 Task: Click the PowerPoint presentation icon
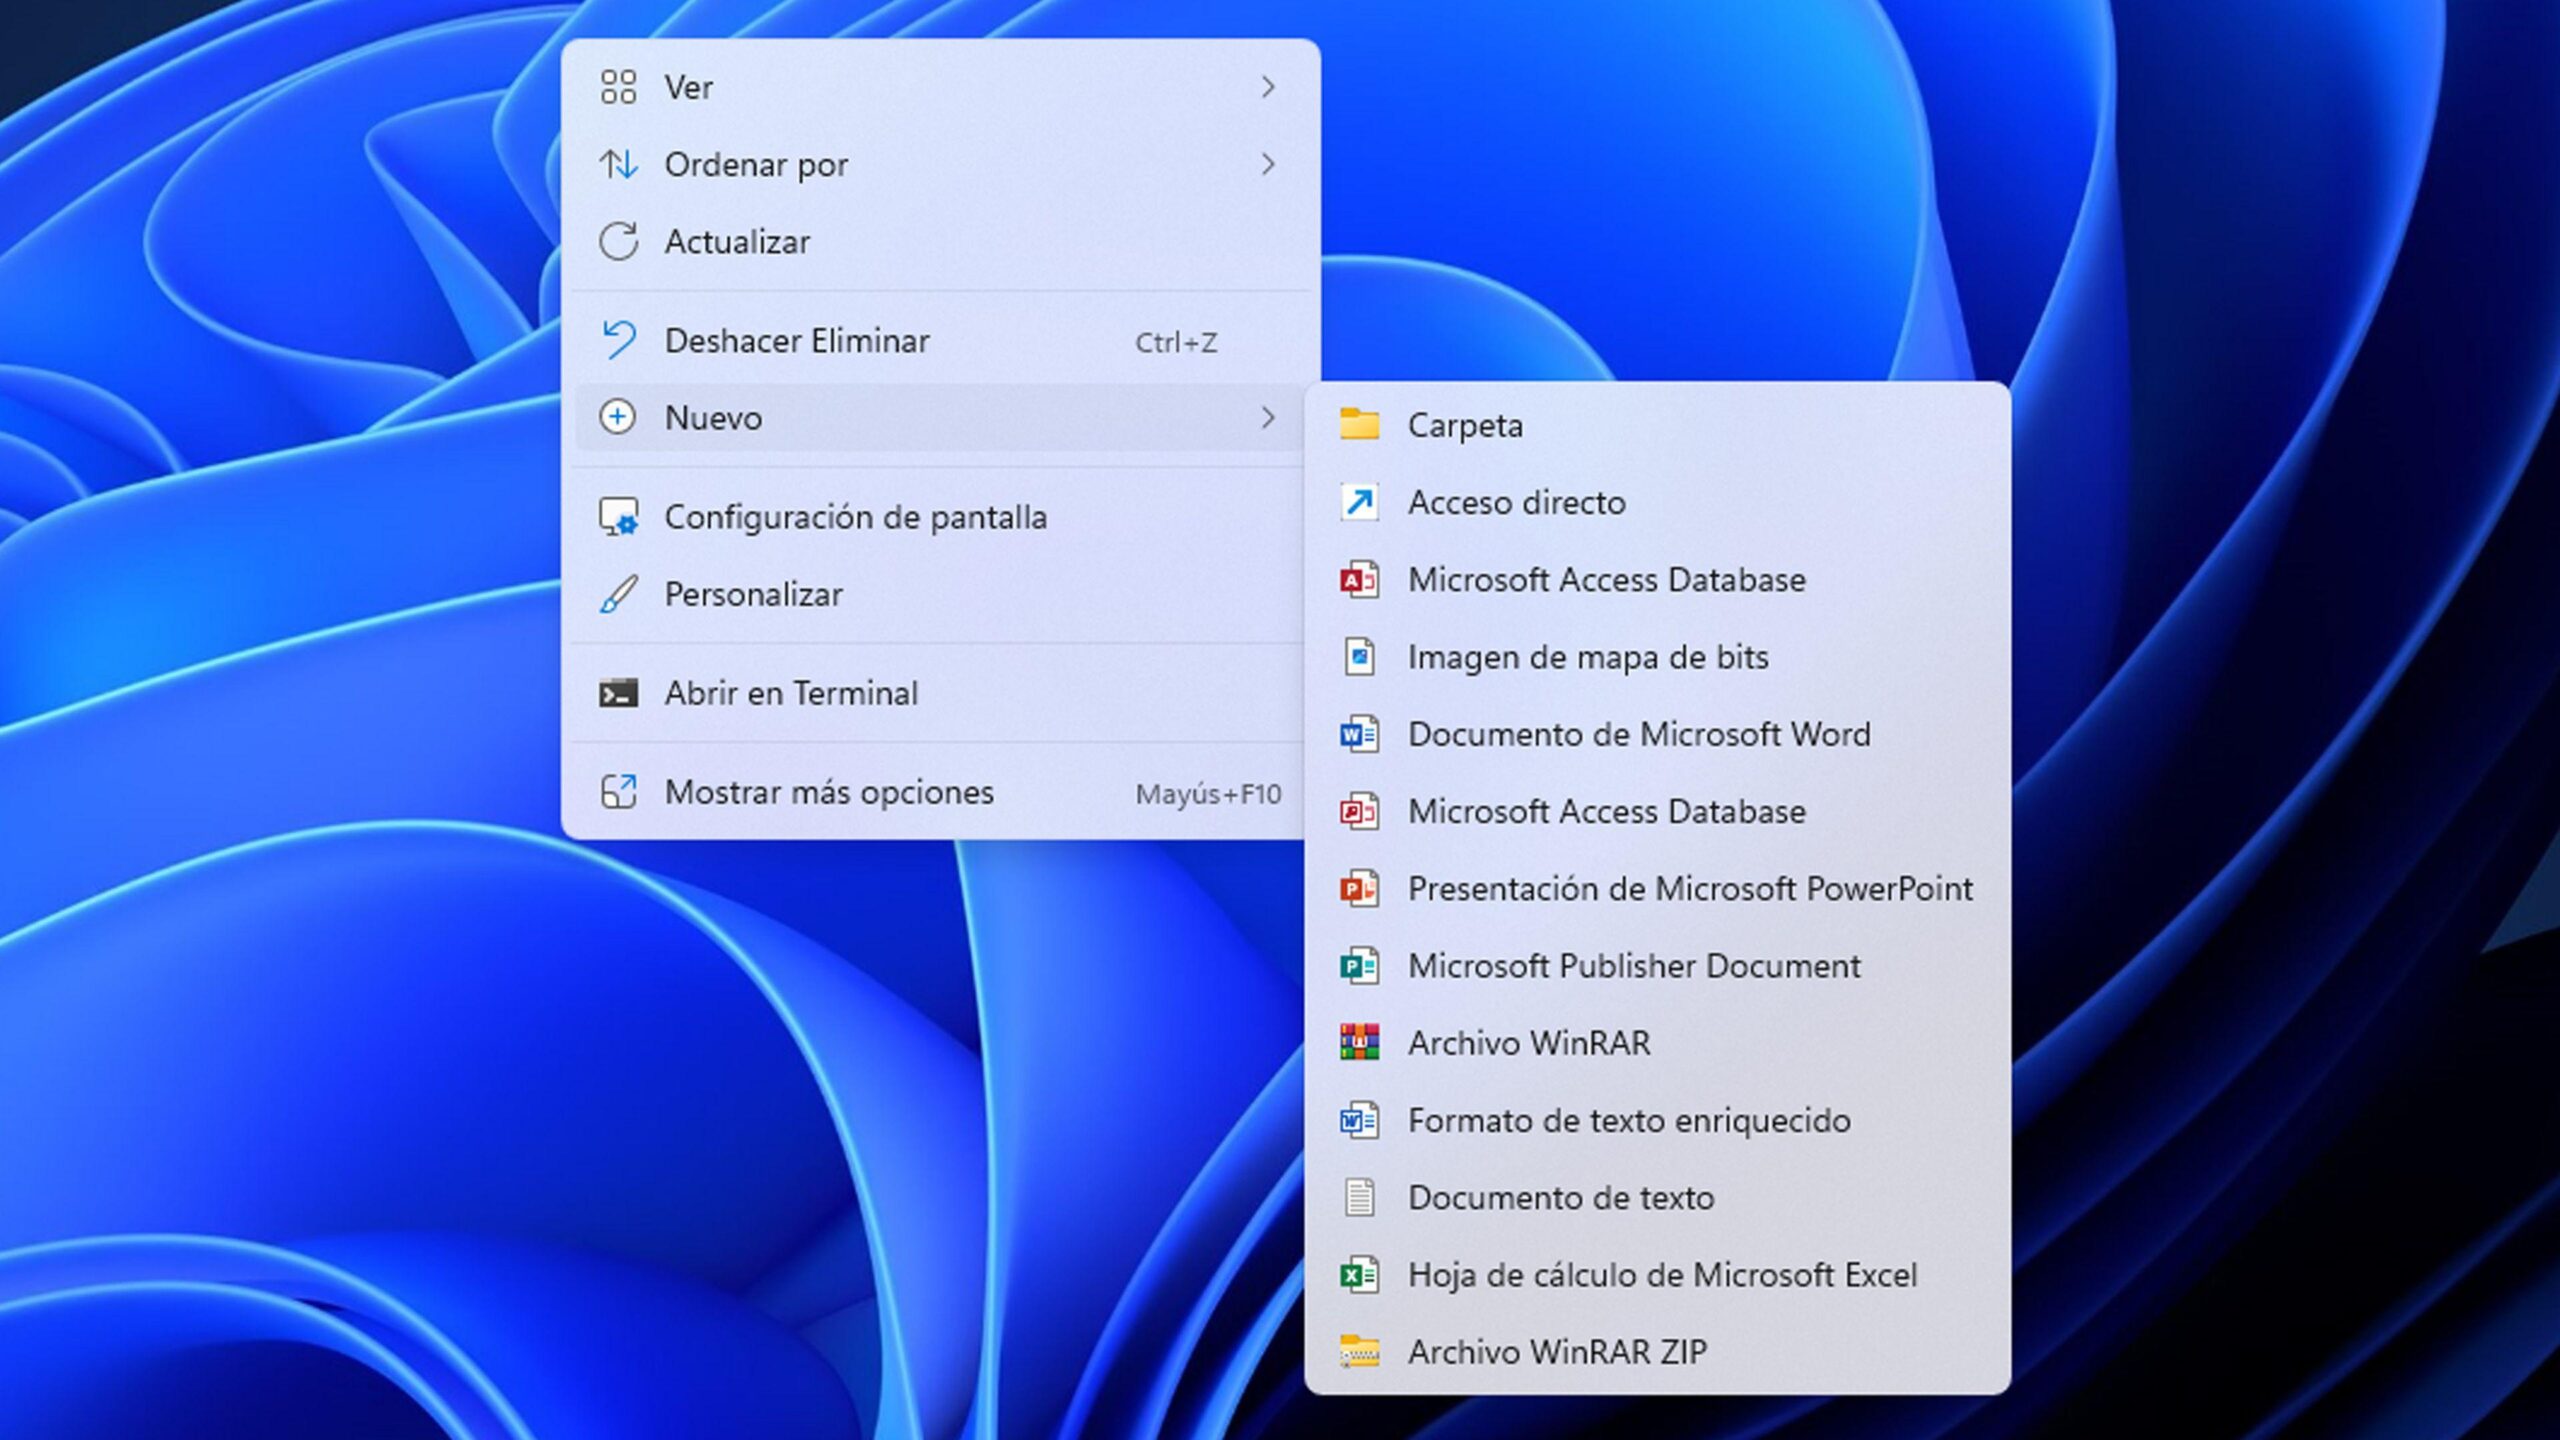(x=1360, y=888)
